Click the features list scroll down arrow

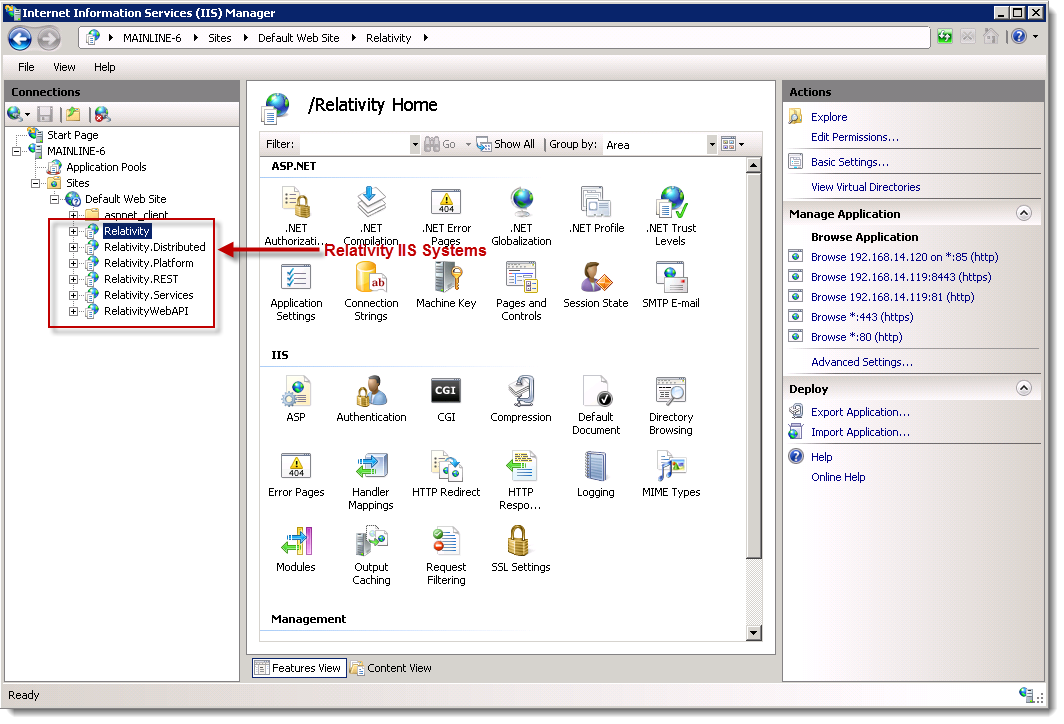[754, 632]
